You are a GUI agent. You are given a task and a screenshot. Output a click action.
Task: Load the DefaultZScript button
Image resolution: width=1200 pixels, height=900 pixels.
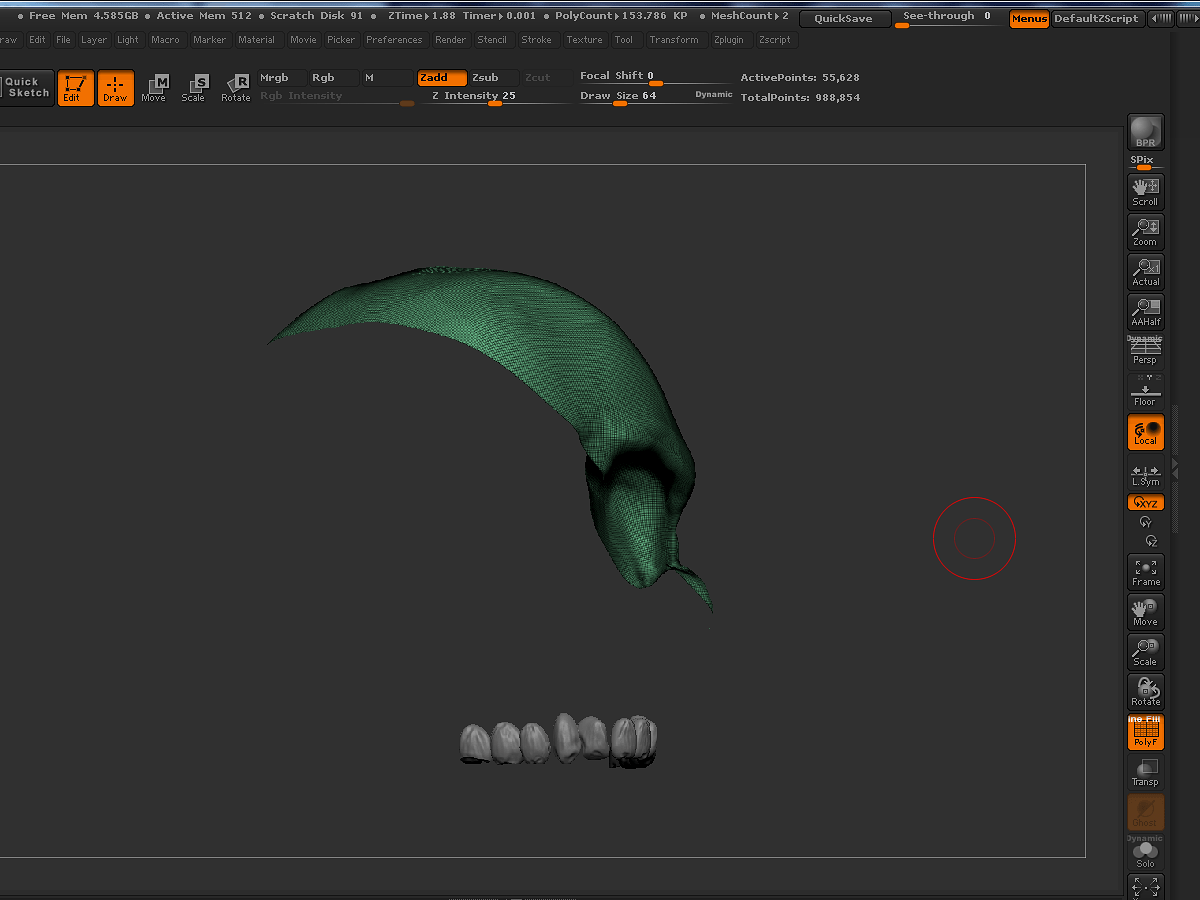pyautogui.click(x=1097, y=19)
